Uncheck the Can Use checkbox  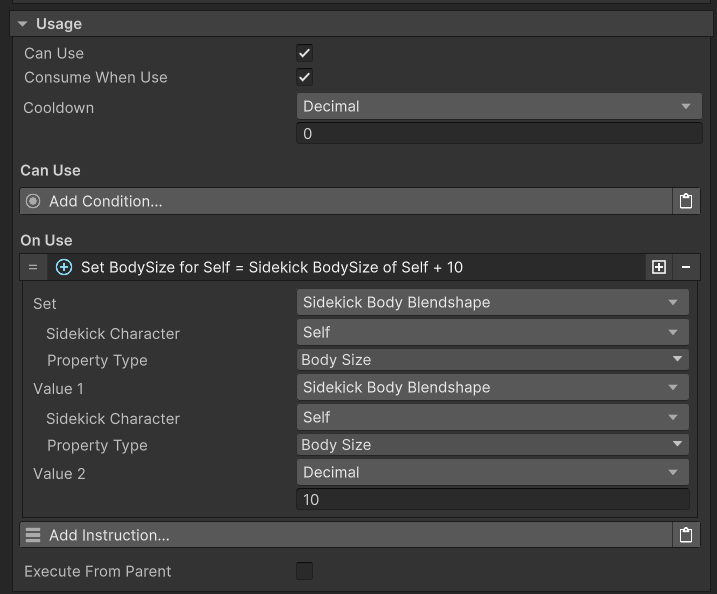point(305,53)
